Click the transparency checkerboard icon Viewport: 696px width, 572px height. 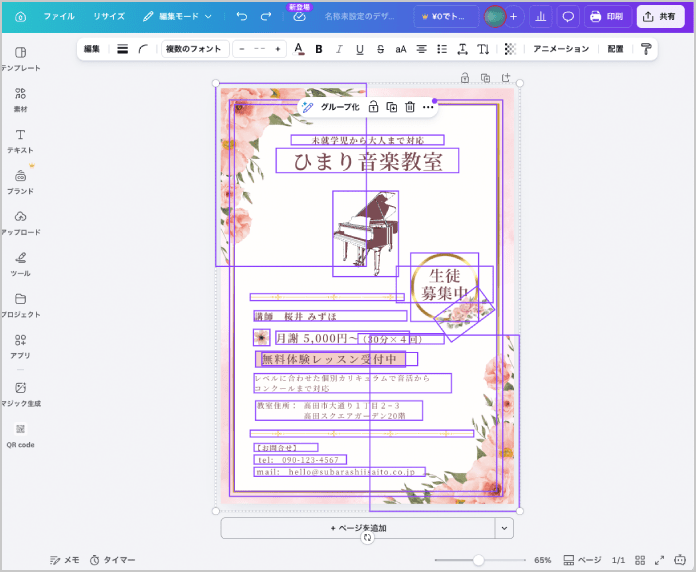tap(510, 49)
